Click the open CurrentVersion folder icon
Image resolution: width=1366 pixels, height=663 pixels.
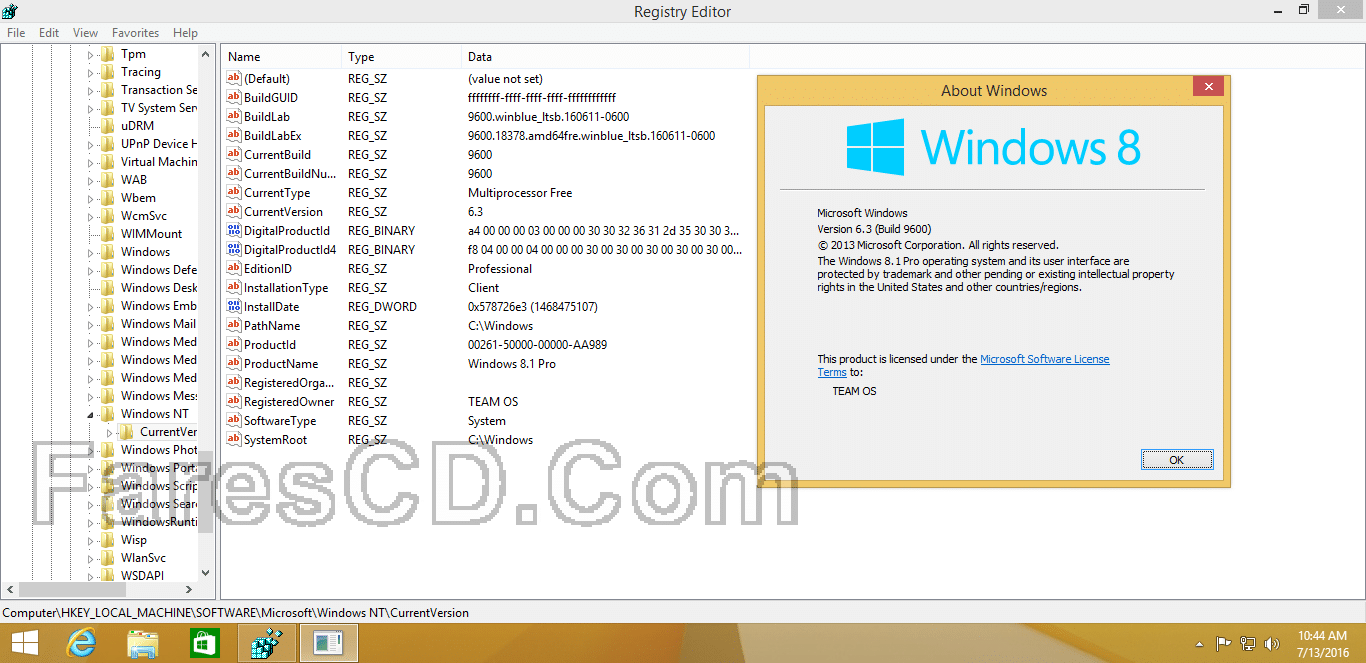(127, 432)
